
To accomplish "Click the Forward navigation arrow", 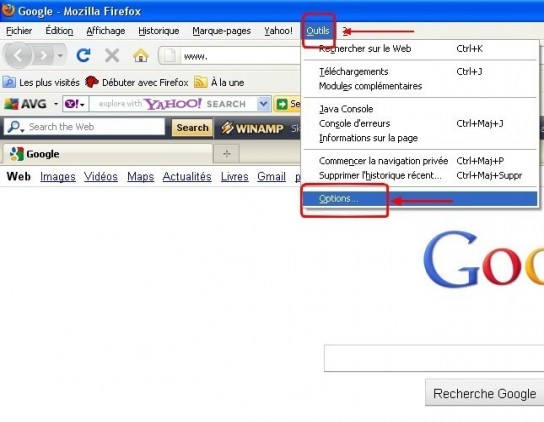I will click(x=43, y=55).
